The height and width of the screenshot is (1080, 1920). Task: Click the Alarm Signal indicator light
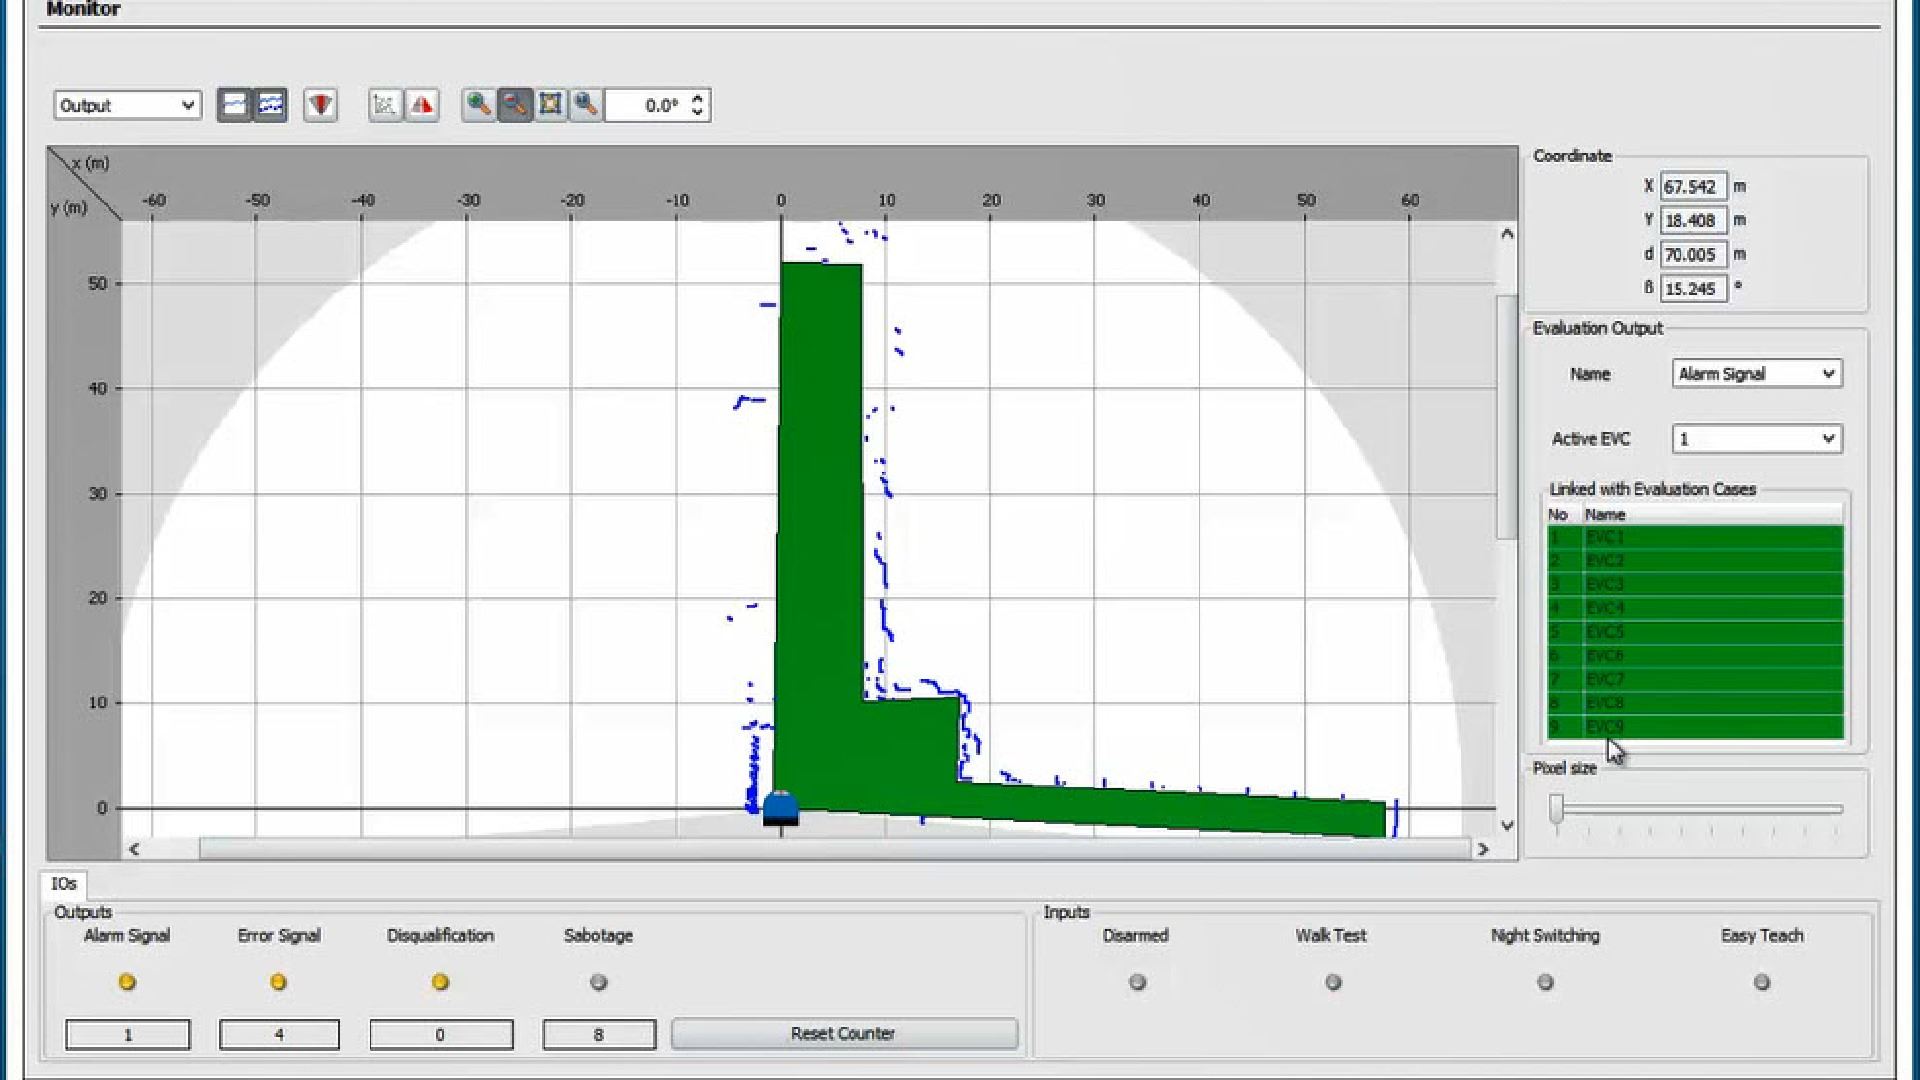click(x=127, y=982)
